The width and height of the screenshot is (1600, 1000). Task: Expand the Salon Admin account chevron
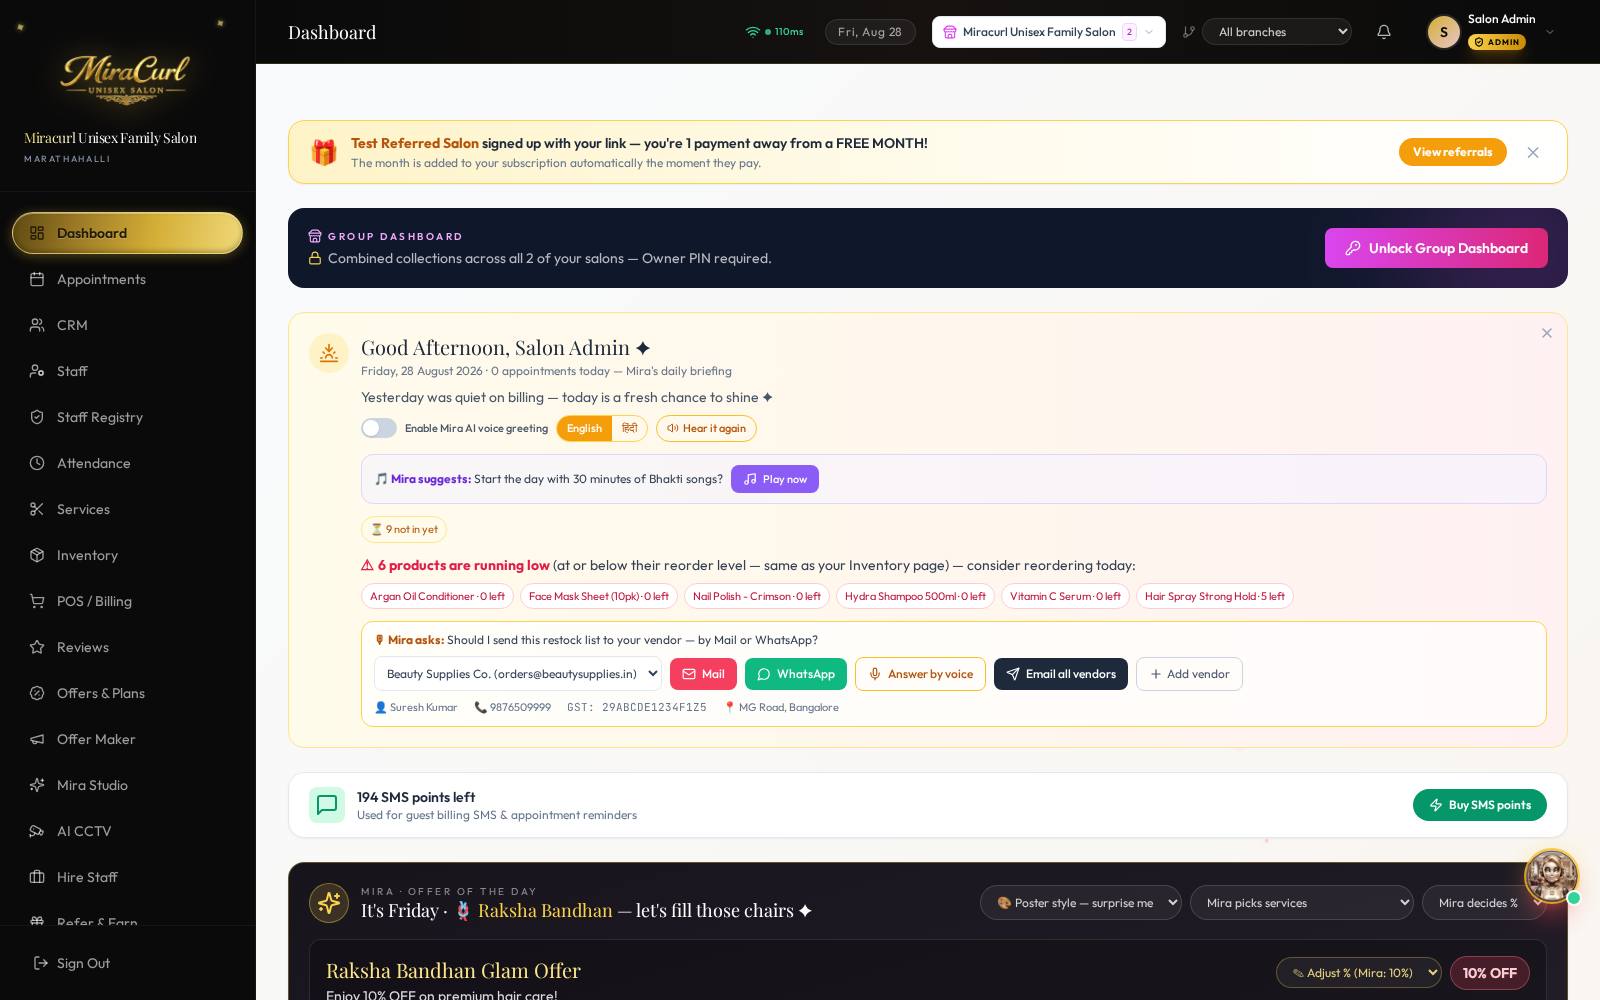[x=1550, y=32]
